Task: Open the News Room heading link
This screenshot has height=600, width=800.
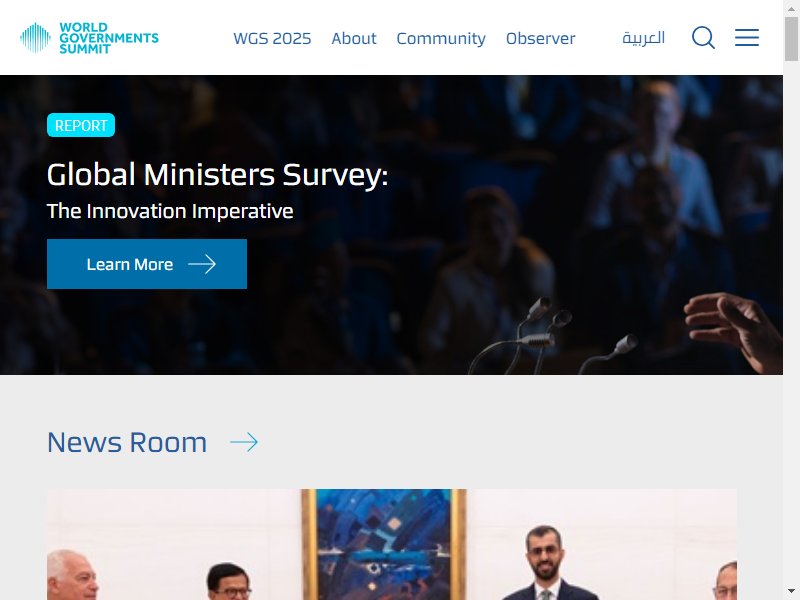Action: pos(127,442)
